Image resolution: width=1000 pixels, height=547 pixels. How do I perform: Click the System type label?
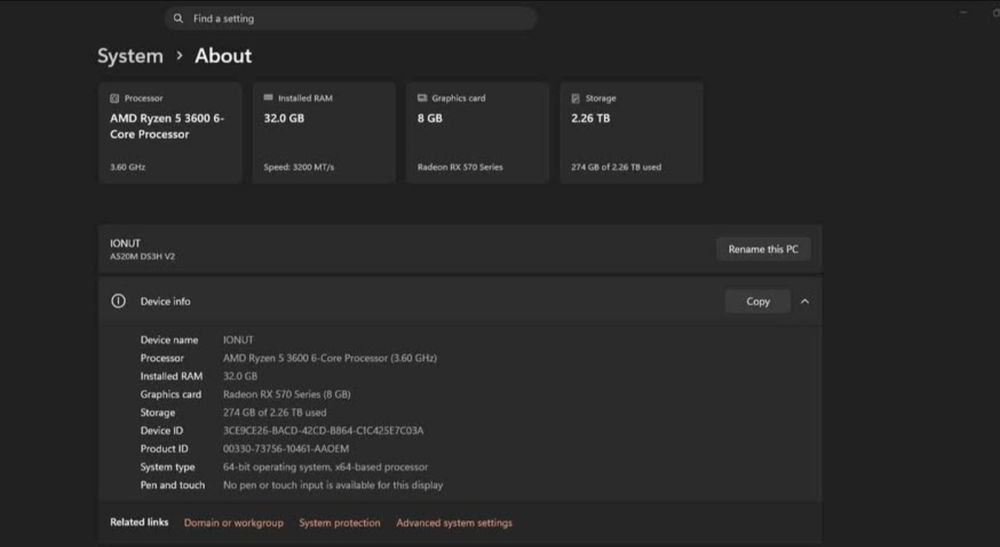(168, 467)
